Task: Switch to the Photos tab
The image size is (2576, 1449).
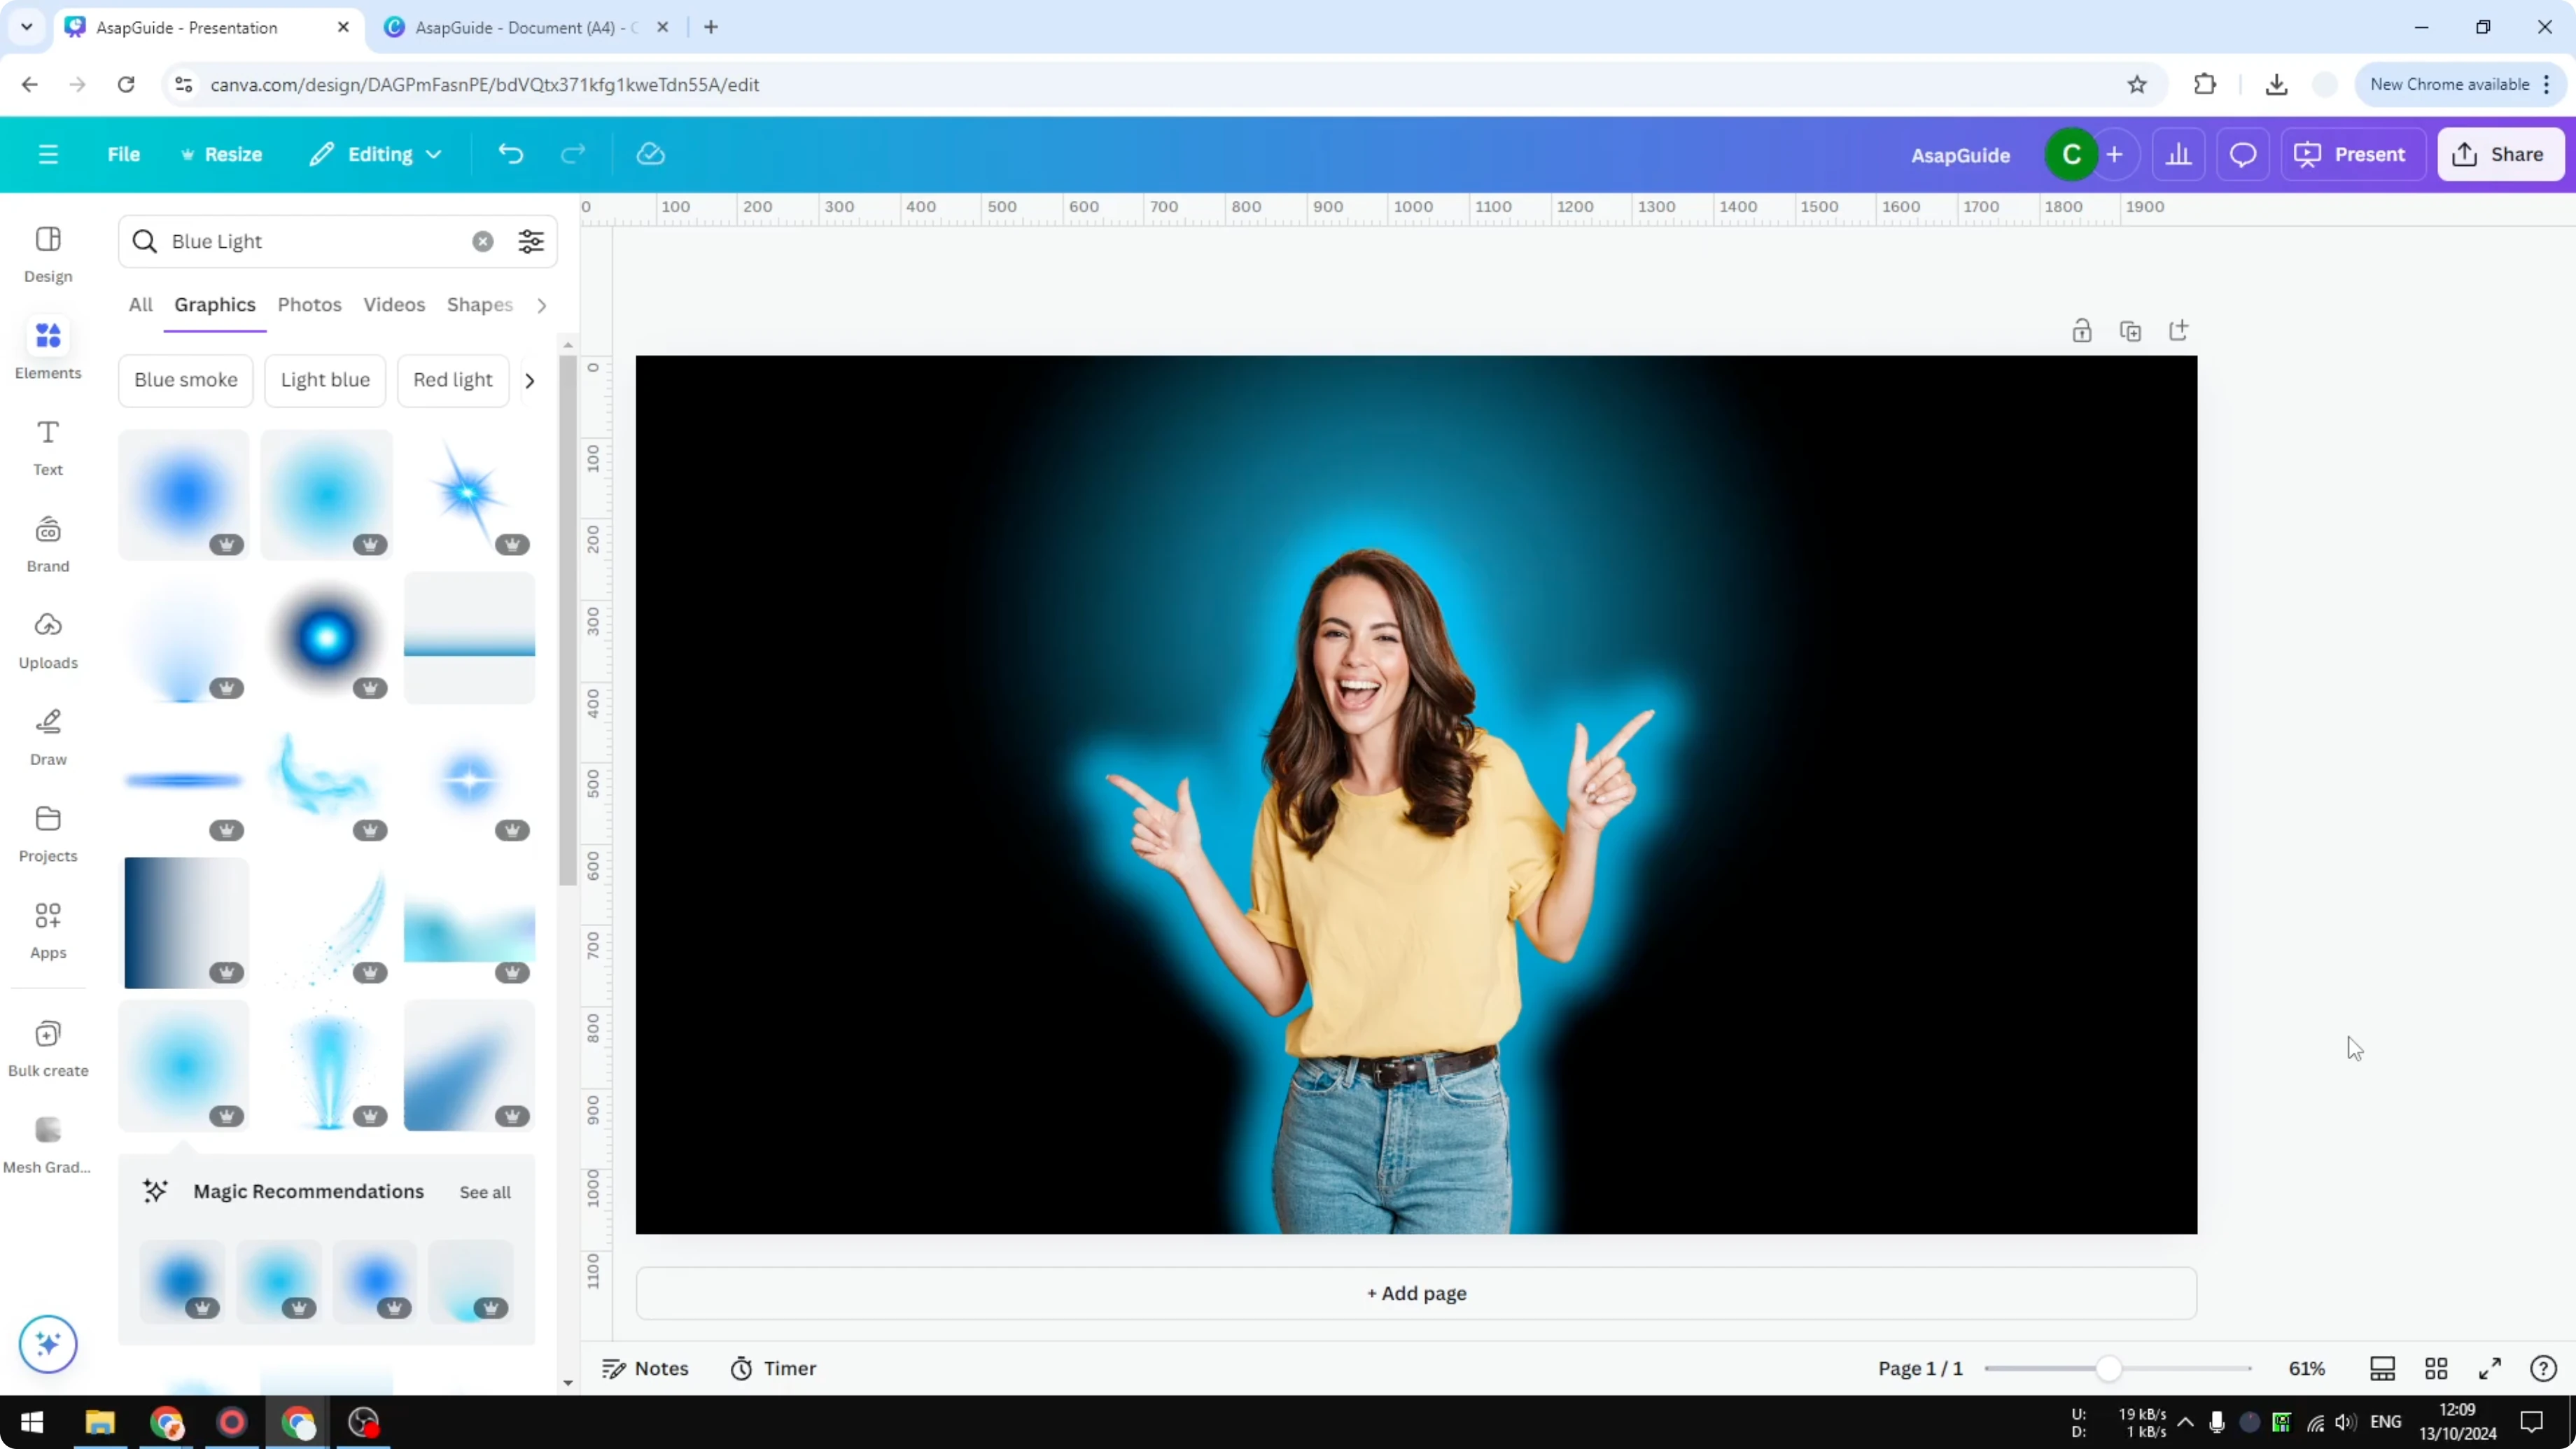Action: 309,305
